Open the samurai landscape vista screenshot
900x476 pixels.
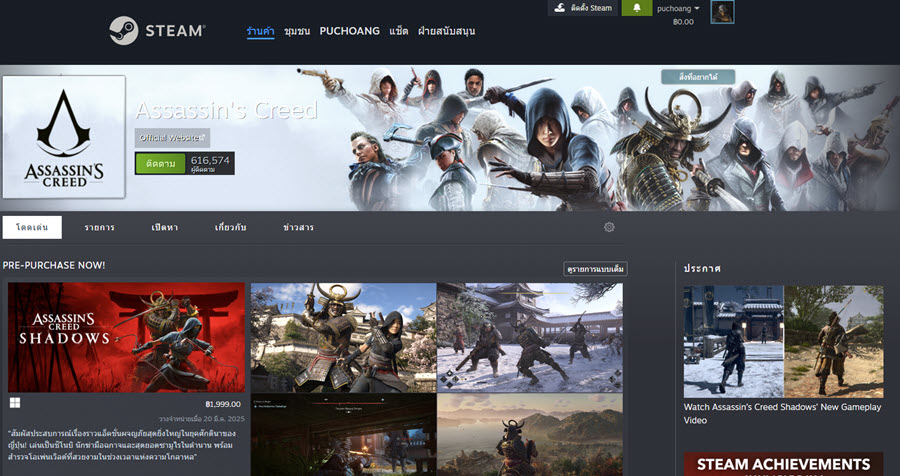[x=530, y=435]
